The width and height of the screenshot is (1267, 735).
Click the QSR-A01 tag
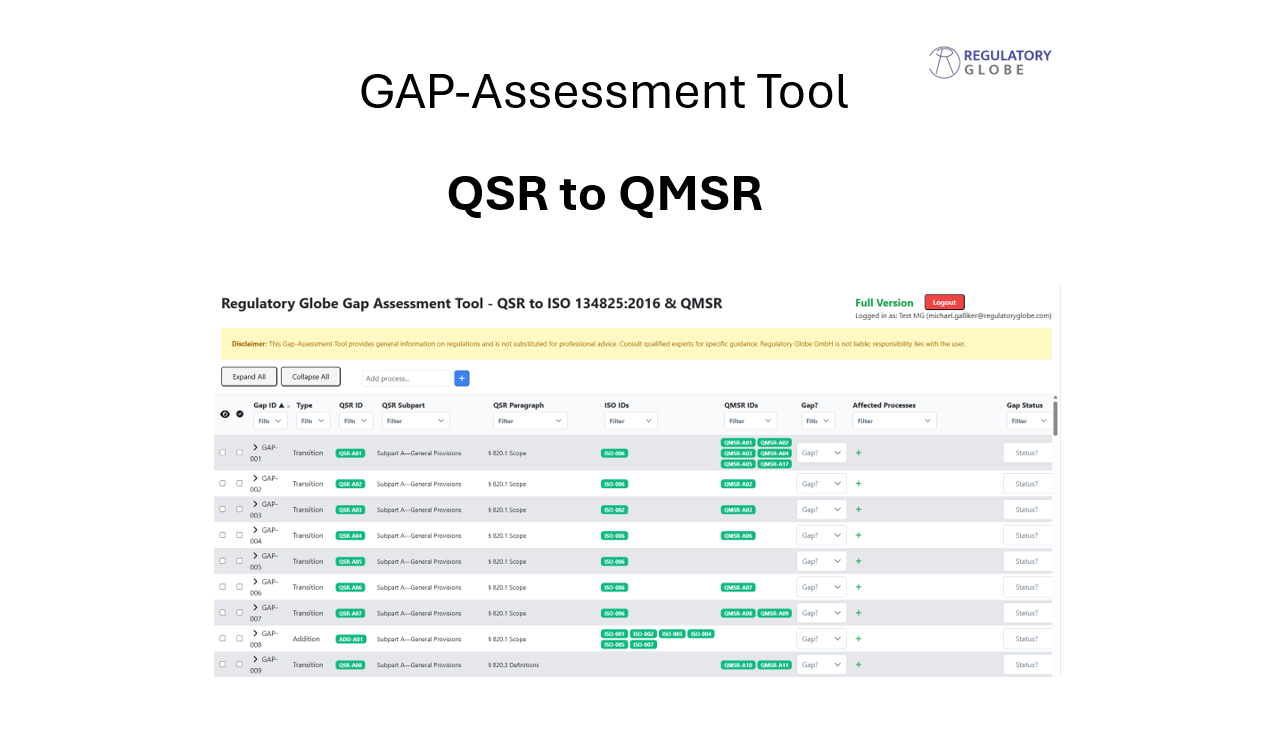tap(350, 453)
